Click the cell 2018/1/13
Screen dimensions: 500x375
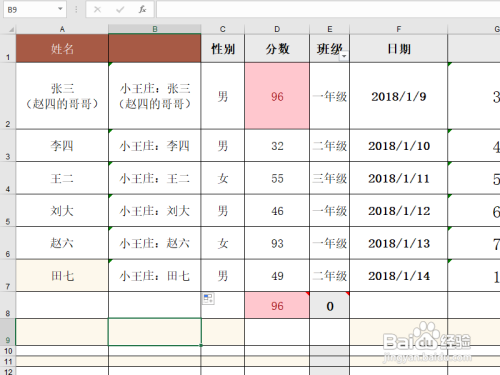[398, 243]
